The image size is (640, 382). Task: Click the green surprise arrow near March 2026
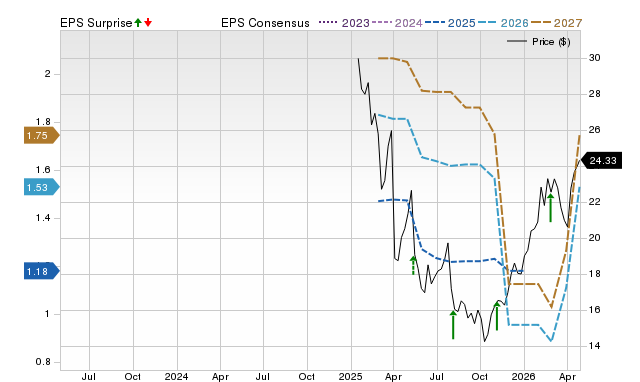[x=551, y=208]
